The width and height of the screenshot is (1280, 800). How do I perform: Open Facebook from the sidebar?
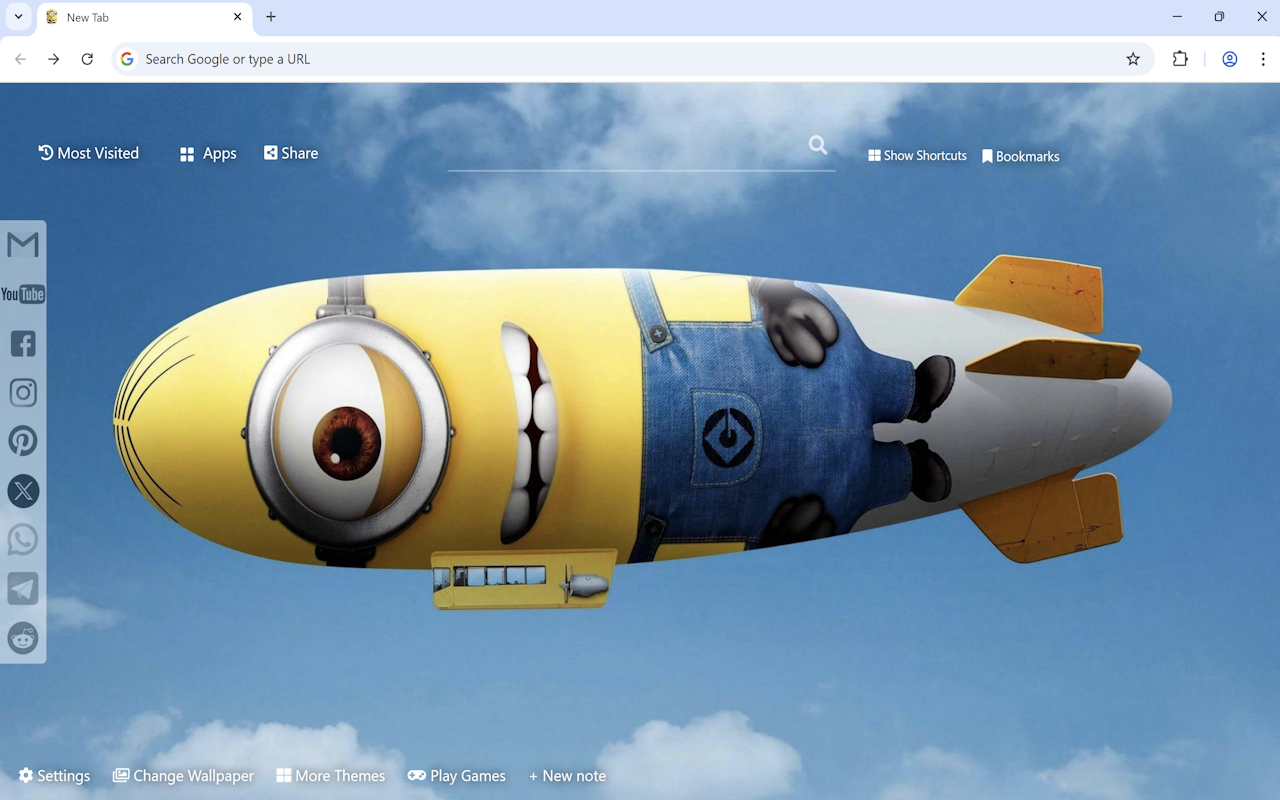coord(22,343)
